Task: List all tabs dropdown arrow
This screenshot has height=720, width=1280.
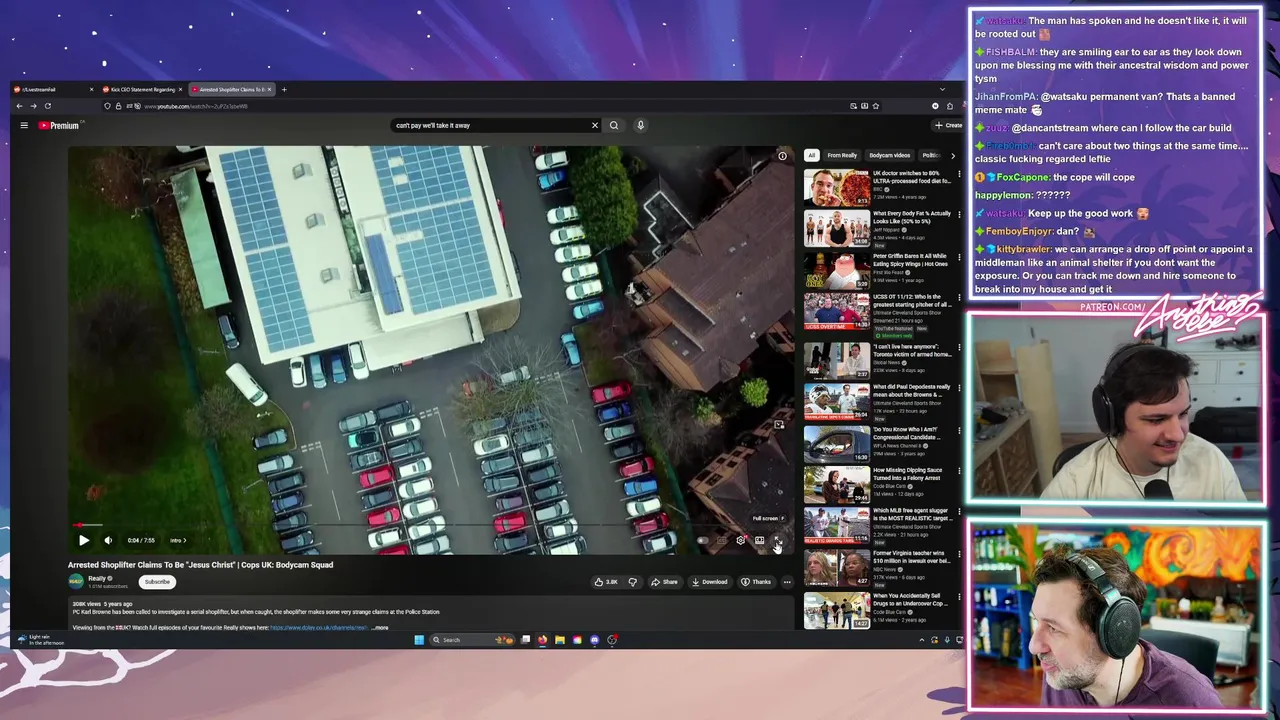Action: (x=942, y=90)
